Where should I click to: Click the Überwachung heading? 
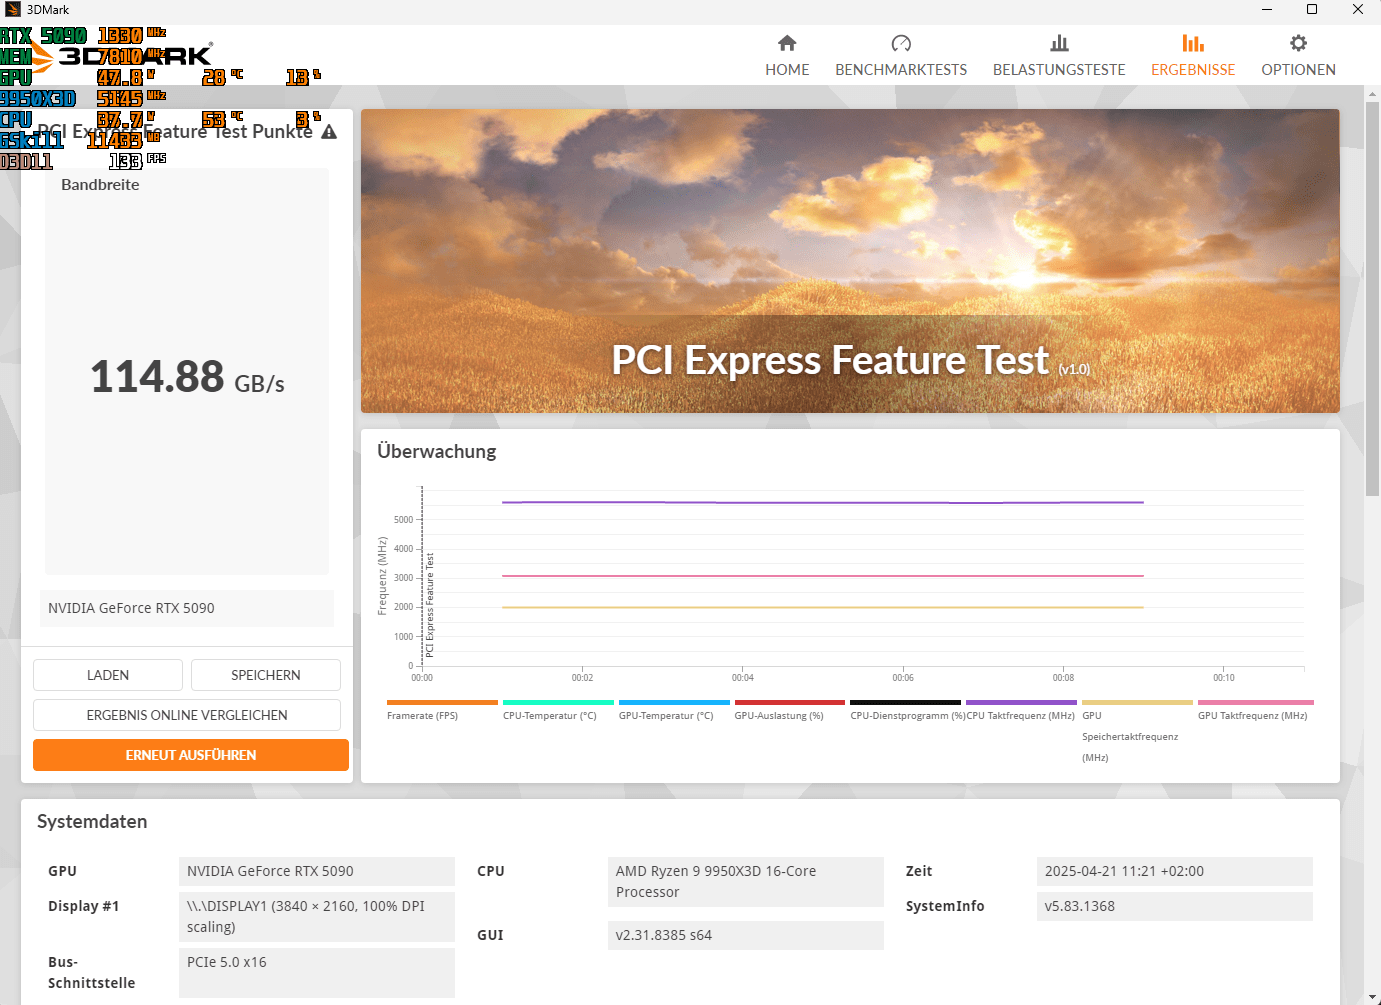tap(437, 451)
